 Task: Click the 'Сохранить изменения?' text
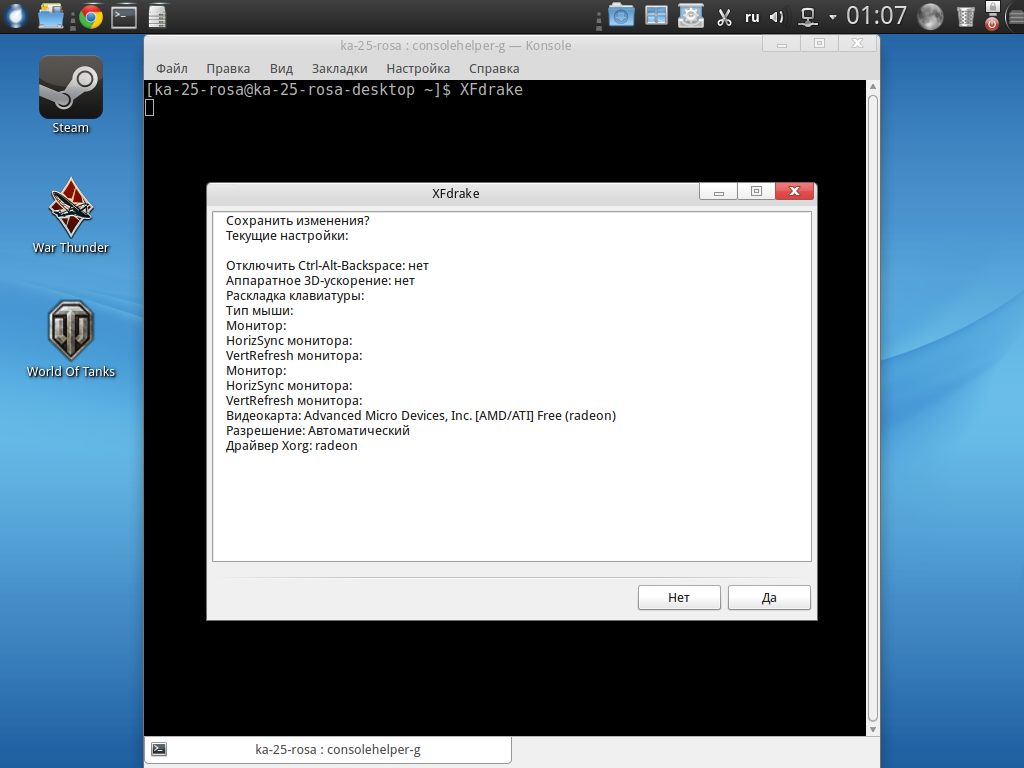[298, 221]
